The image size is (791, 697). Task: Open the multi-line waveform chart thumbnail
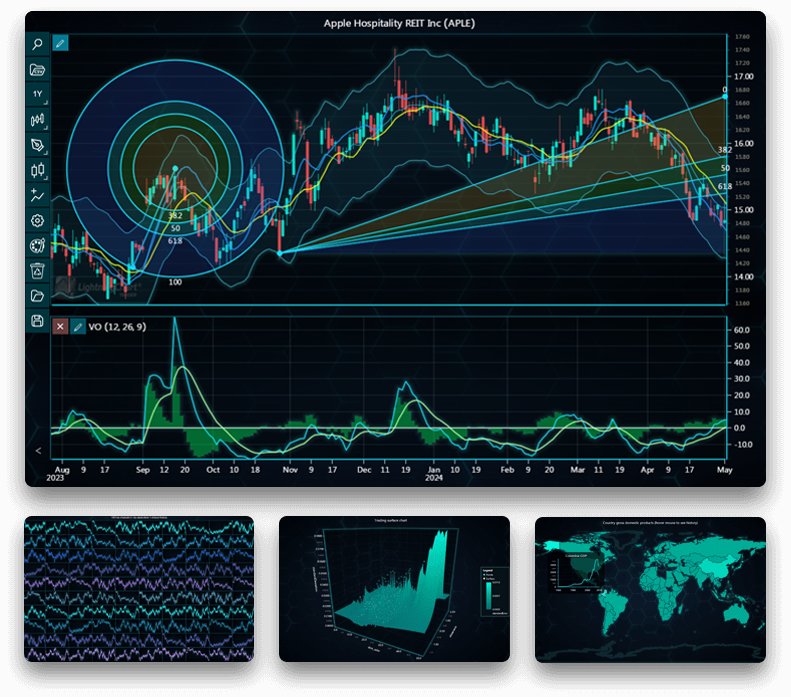138,588
